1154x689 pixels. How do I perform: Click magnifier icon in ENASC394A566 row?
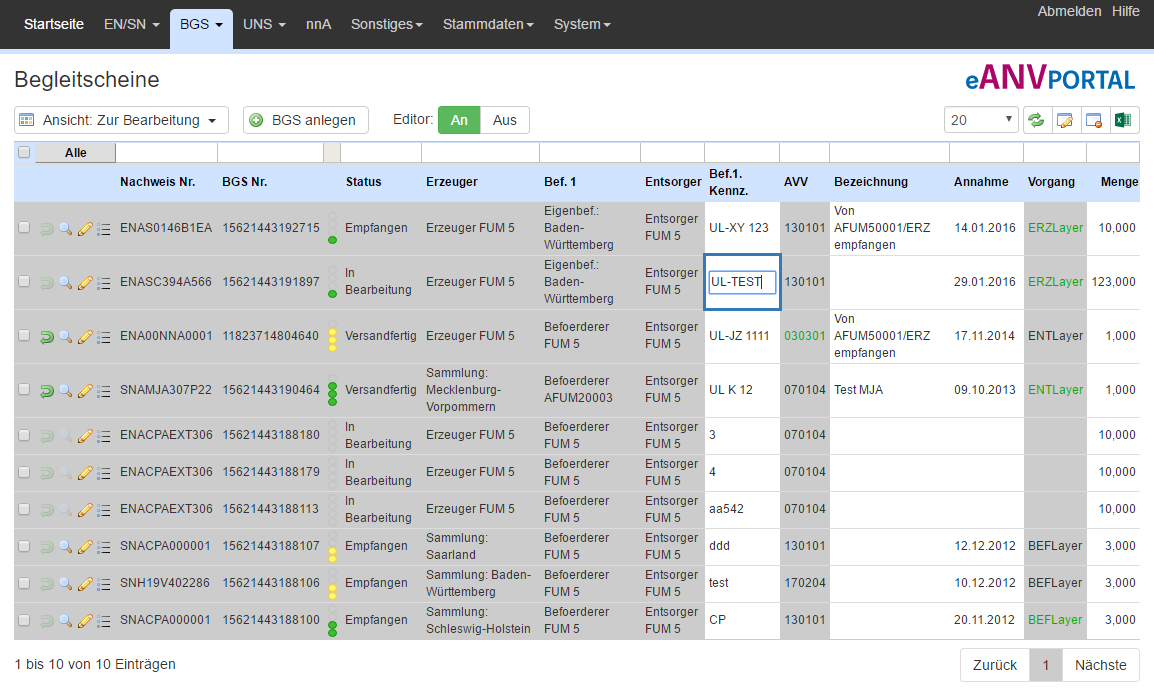pyautogui.click(x=66, y=283)
